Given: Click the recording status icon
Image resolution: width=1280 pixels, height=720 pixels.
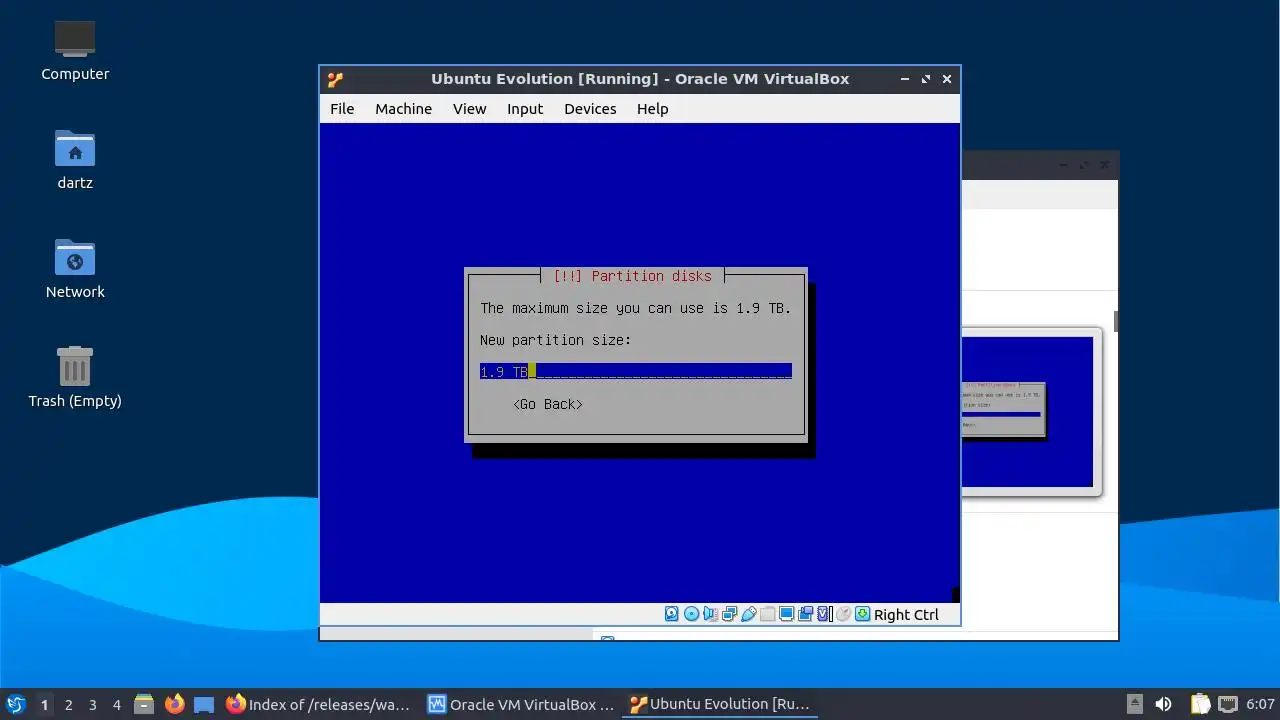Looking at the screenshot, I should point(805,614).
